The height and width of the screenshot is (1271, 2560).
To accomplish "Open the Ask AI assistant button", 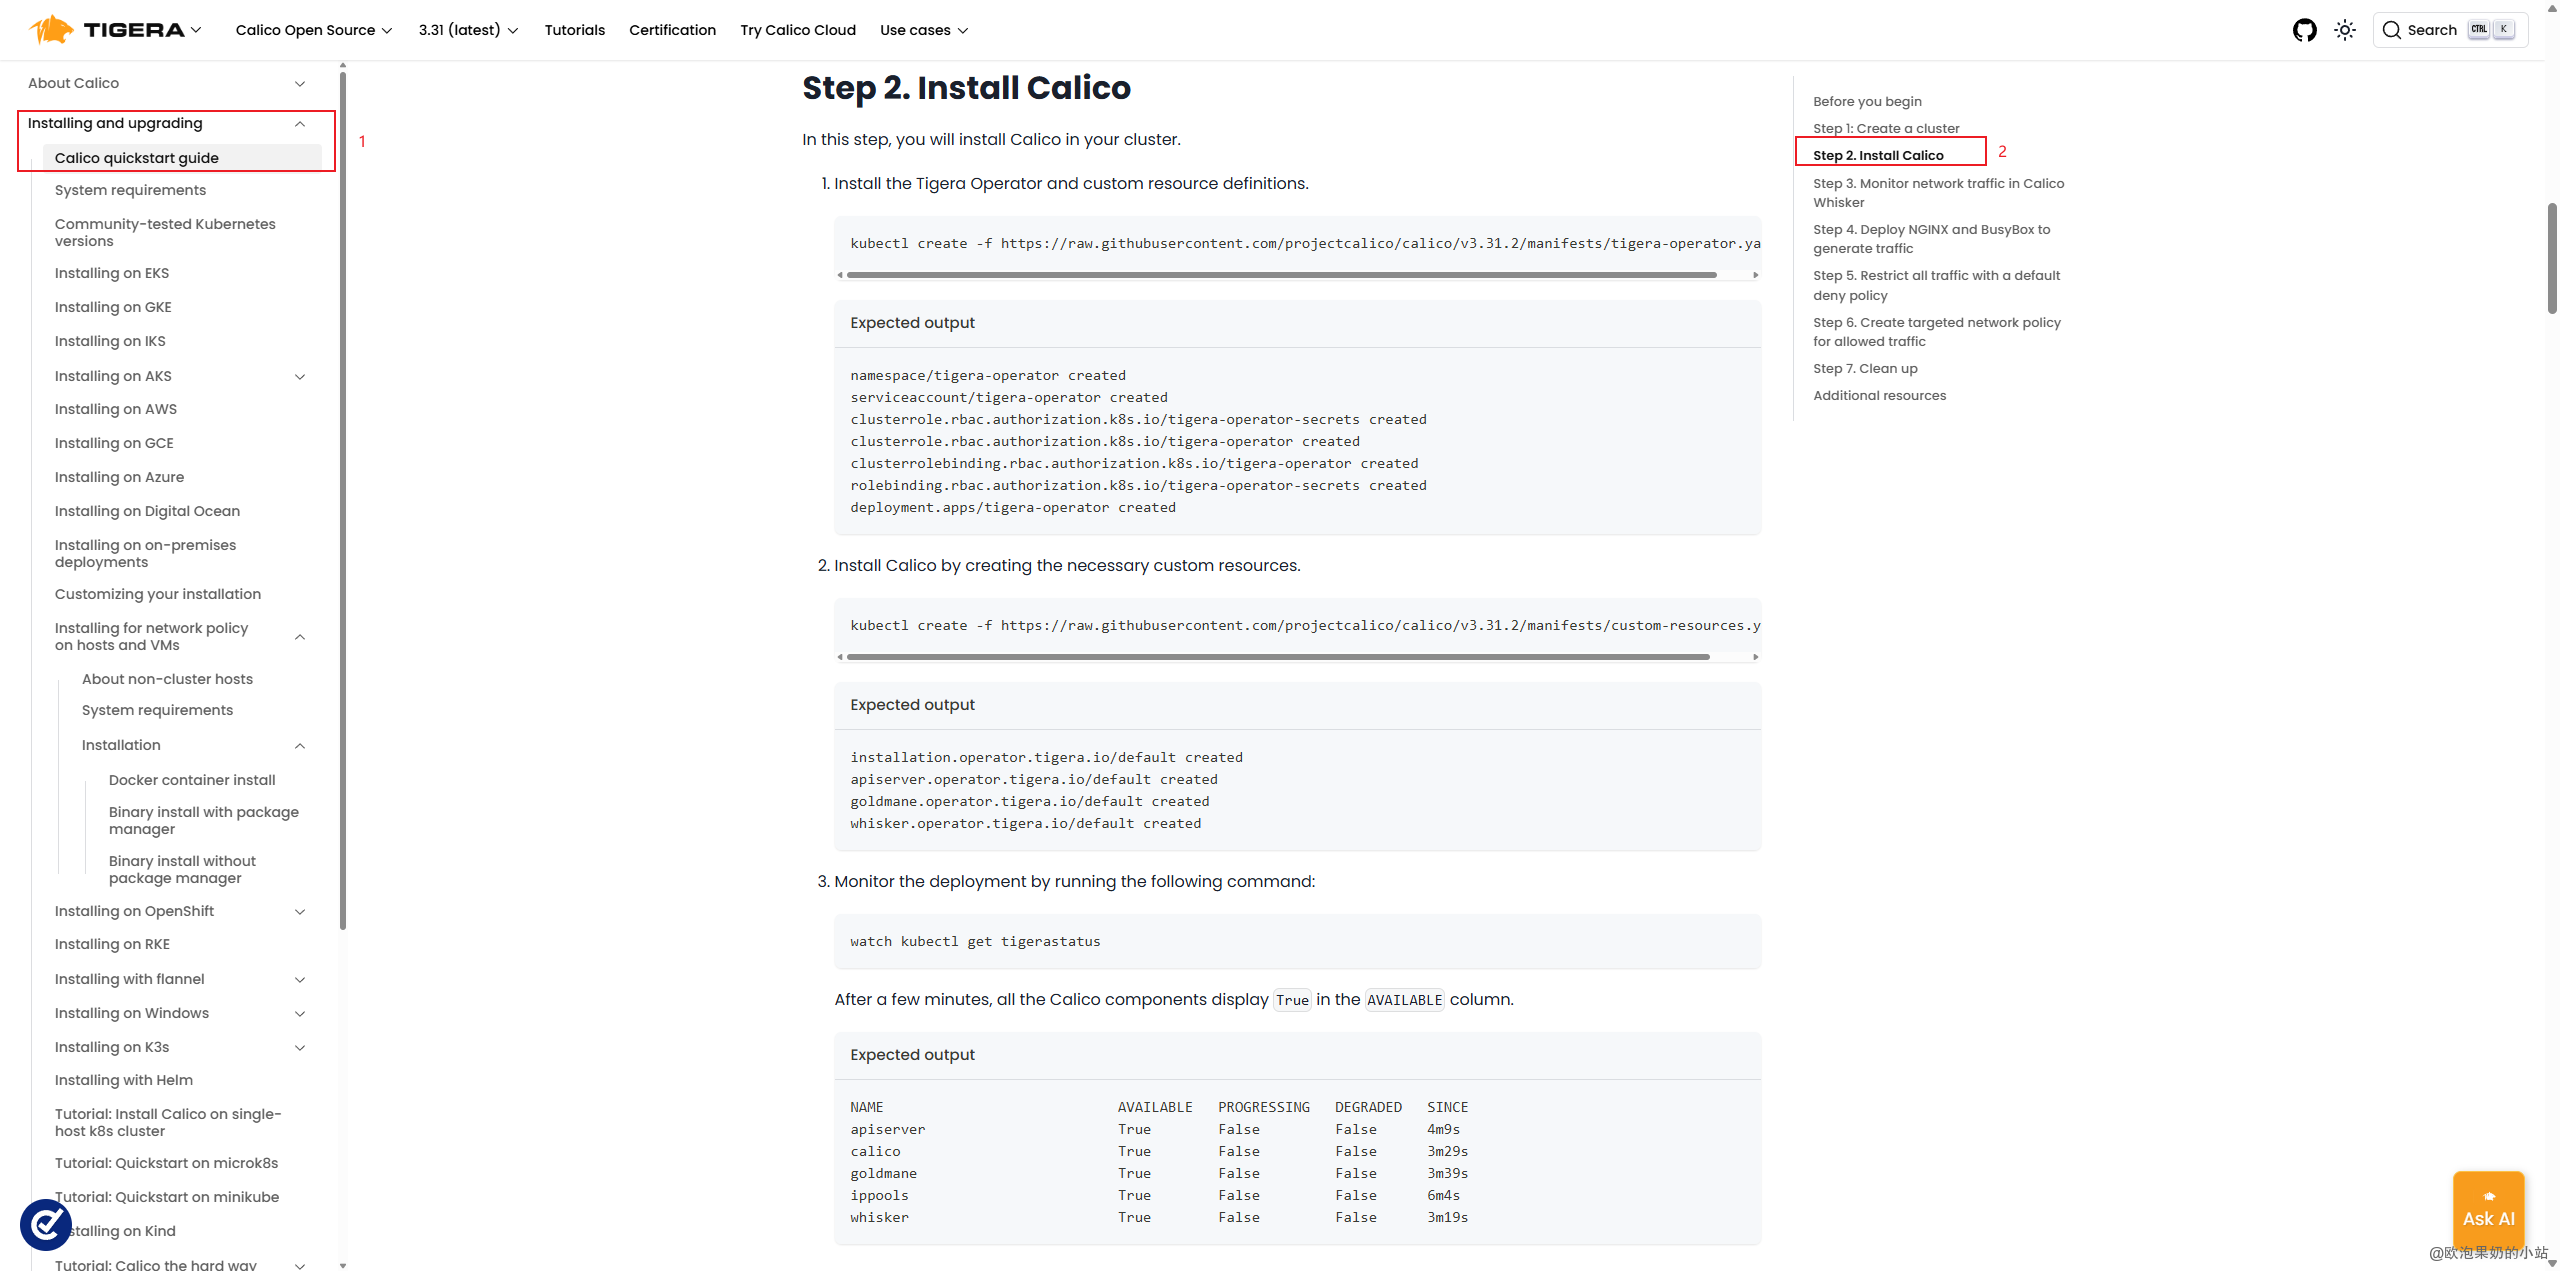I will click(x=2488, y=1210).
